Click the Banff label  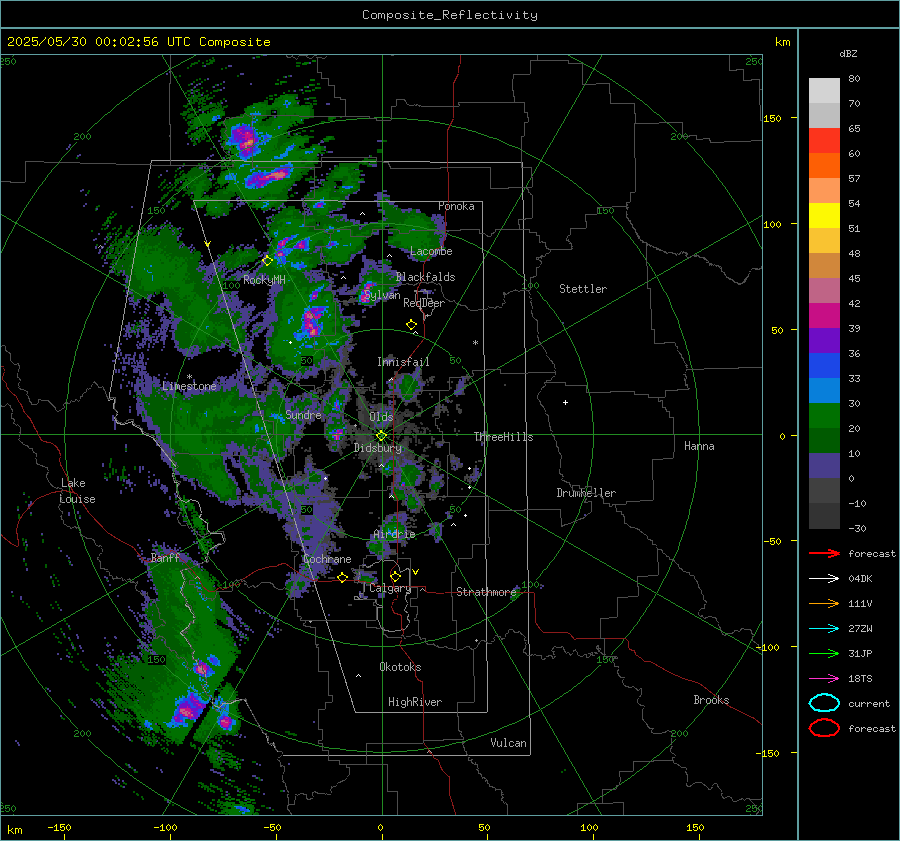point(165,558)
